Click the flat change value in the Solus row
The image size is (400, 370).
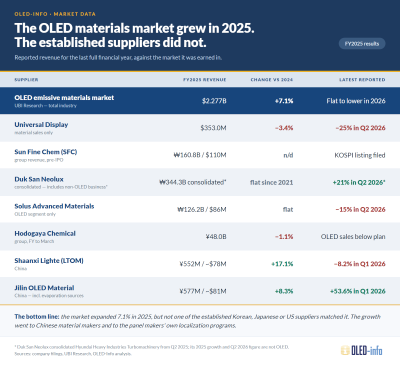[288, 210]
